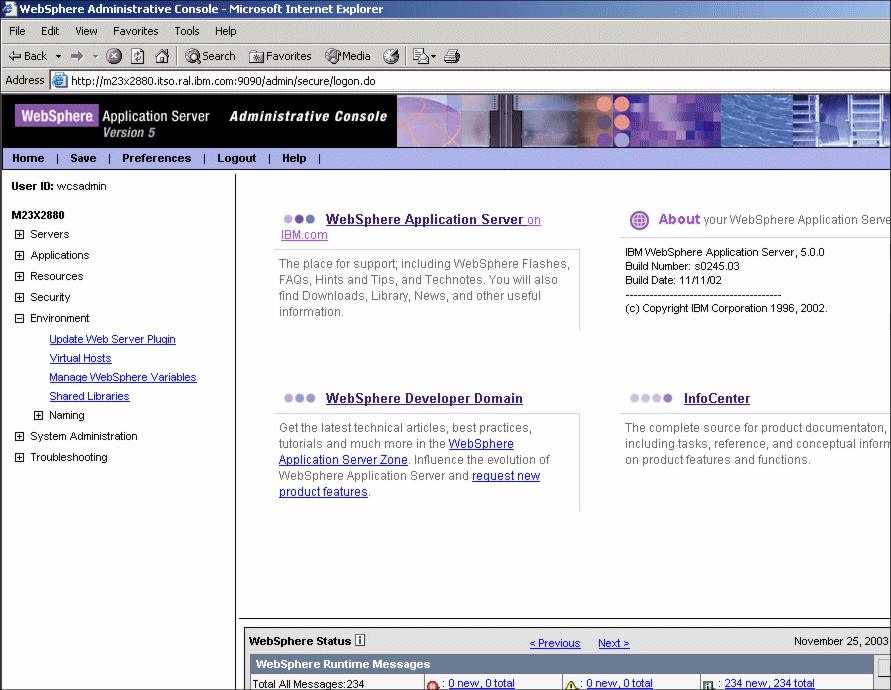
Task: Open the Search toolbar button
Action: (x=210, y=56)
